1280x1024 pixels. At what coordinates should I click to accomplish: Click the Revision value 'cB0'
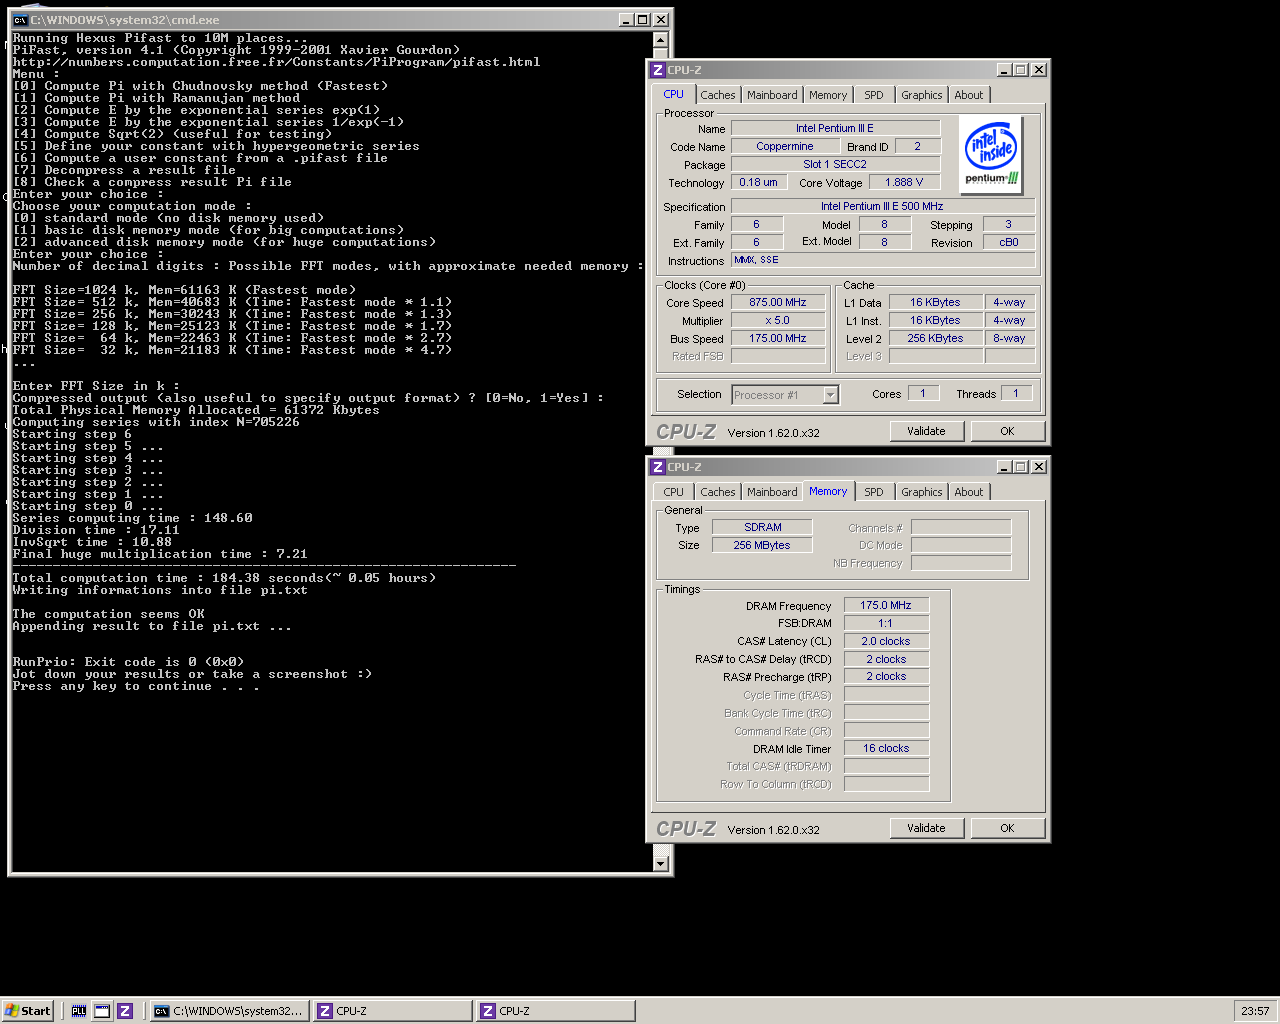point(1008,242)
